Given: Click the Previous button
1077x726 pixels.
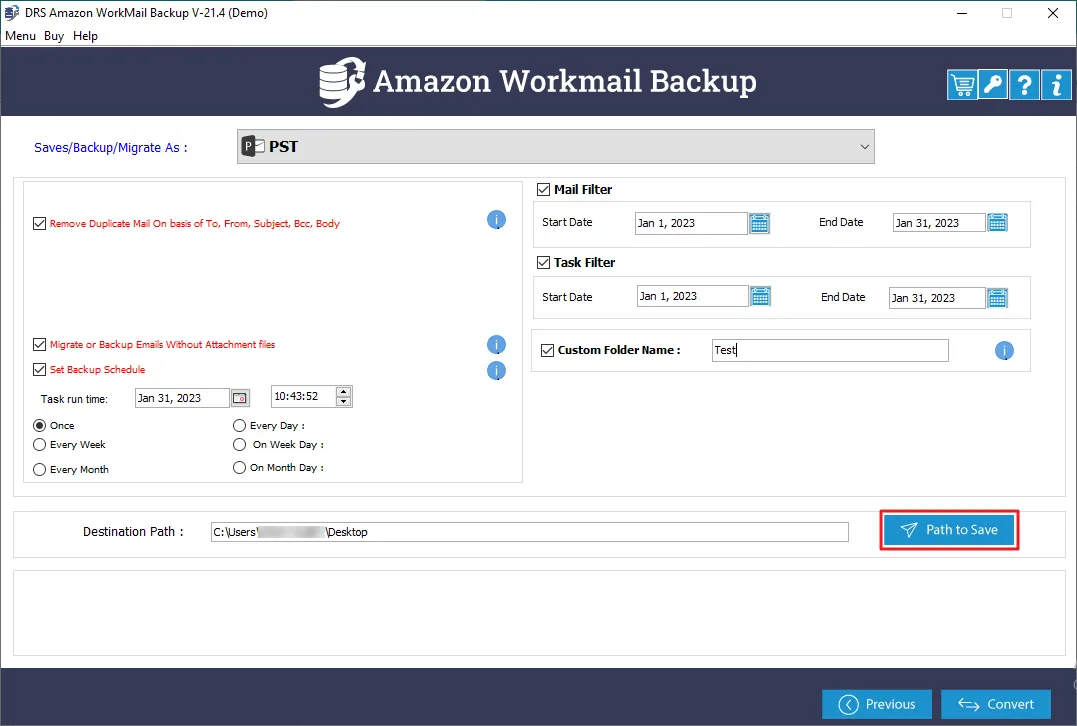Looking at the screenshot, I should tap(877, 705).
